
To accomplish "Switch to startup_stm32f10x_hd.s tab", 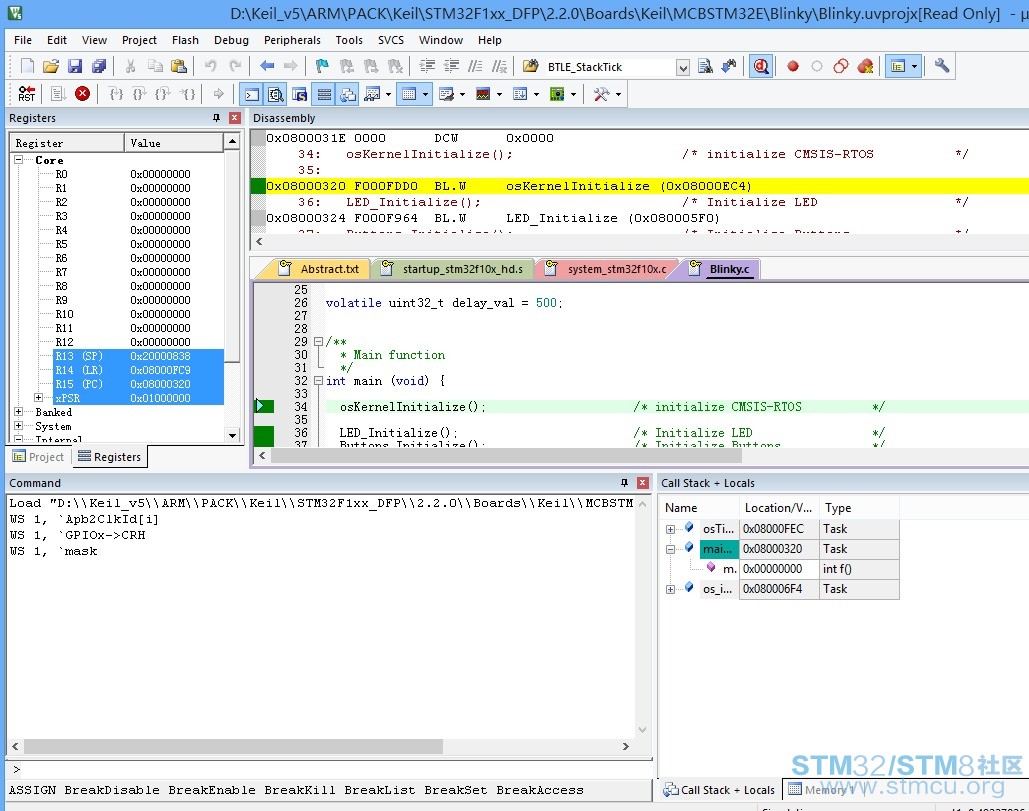I will (454, 269).
